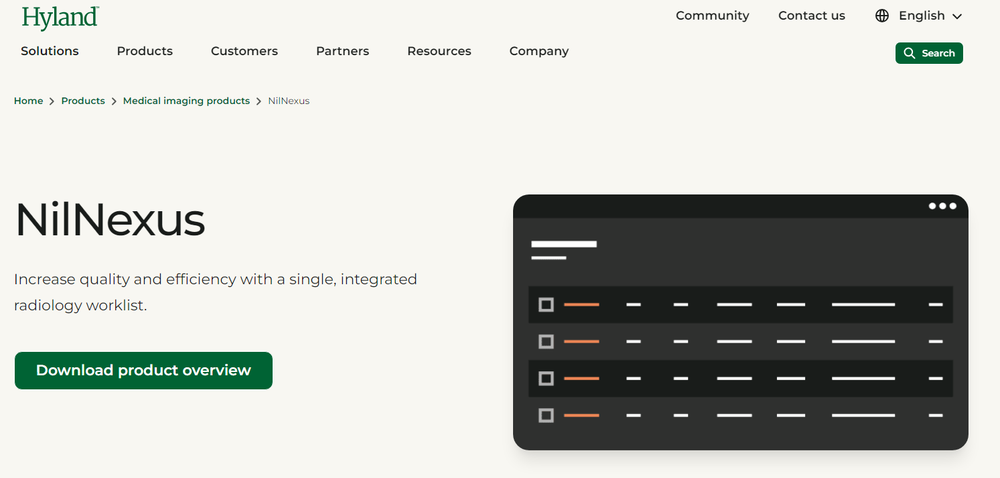1000x478 pixels.
Task: Click the globe language icon
Action: click(882, 16)
